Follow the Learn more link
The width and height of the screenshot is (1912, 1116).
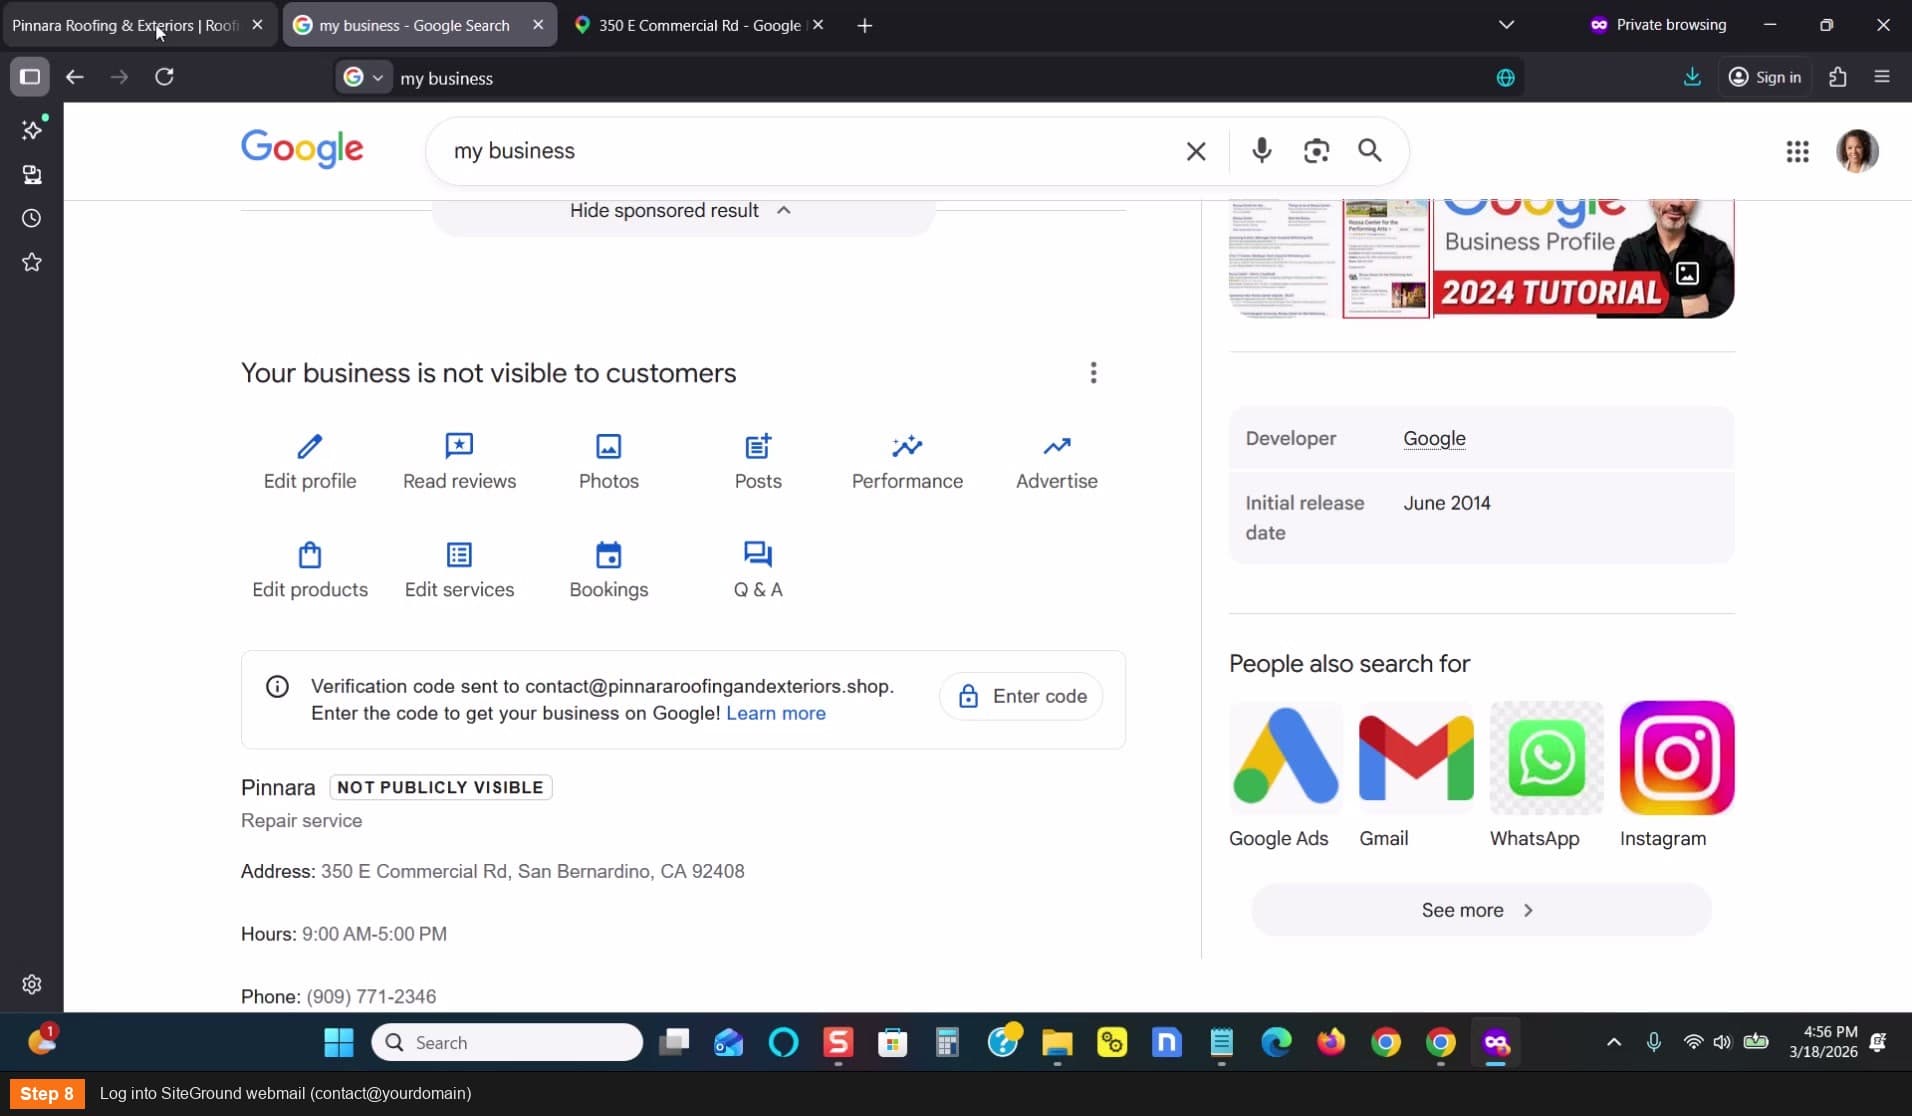pos(775,713)
